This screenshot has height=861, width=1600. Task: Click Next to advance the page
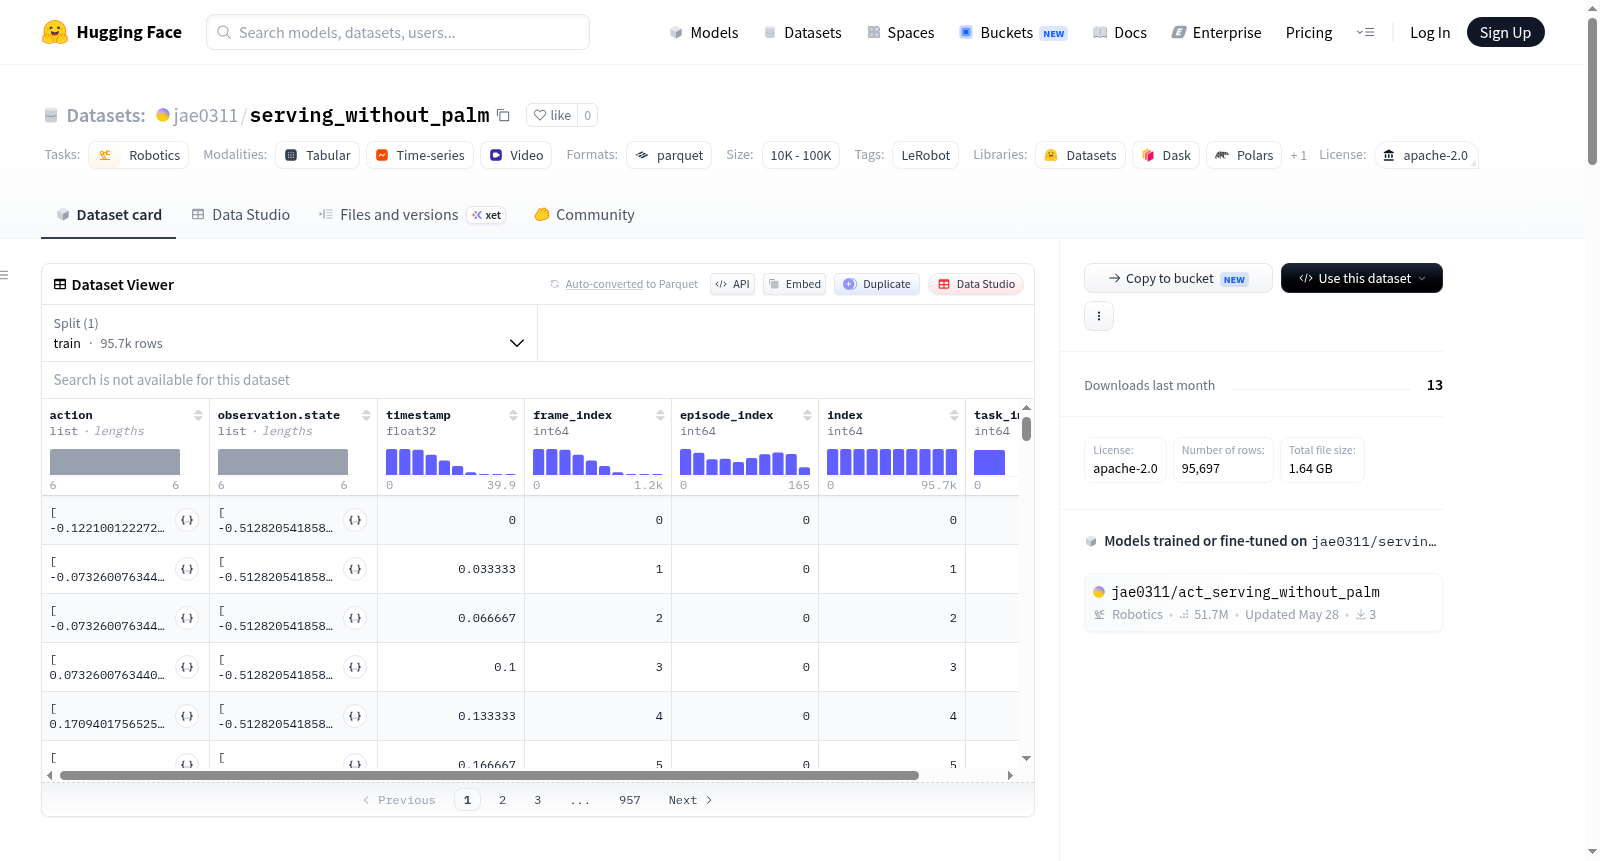(x=690, y=800)
